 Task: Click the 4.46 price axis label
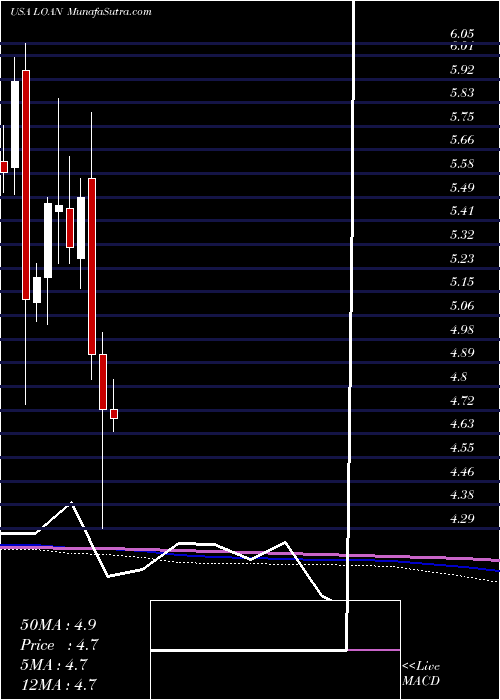click(x=462, y=471)
